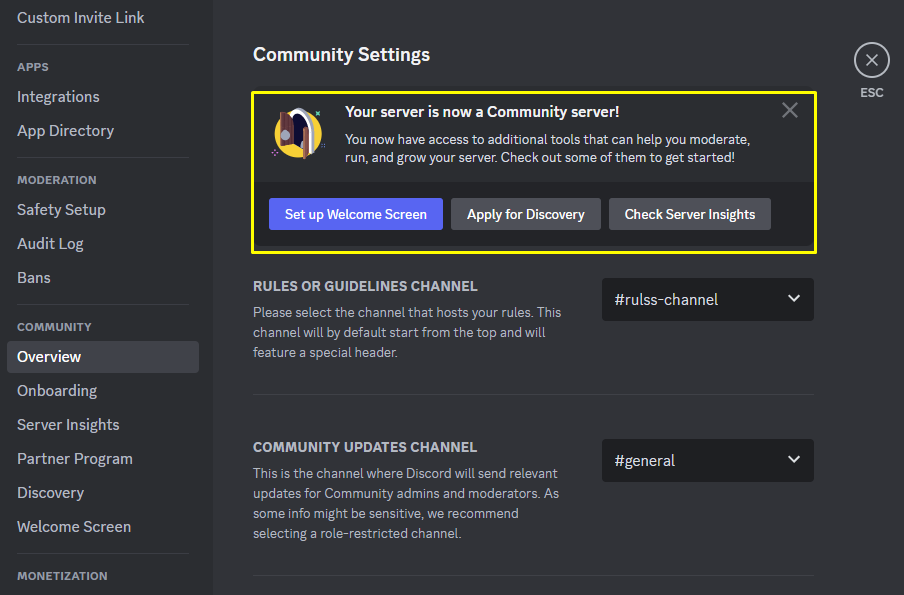The height and width of the screenshot is (595, 904).
Task: Click the Moderation section header
Action: pos(56,180)
